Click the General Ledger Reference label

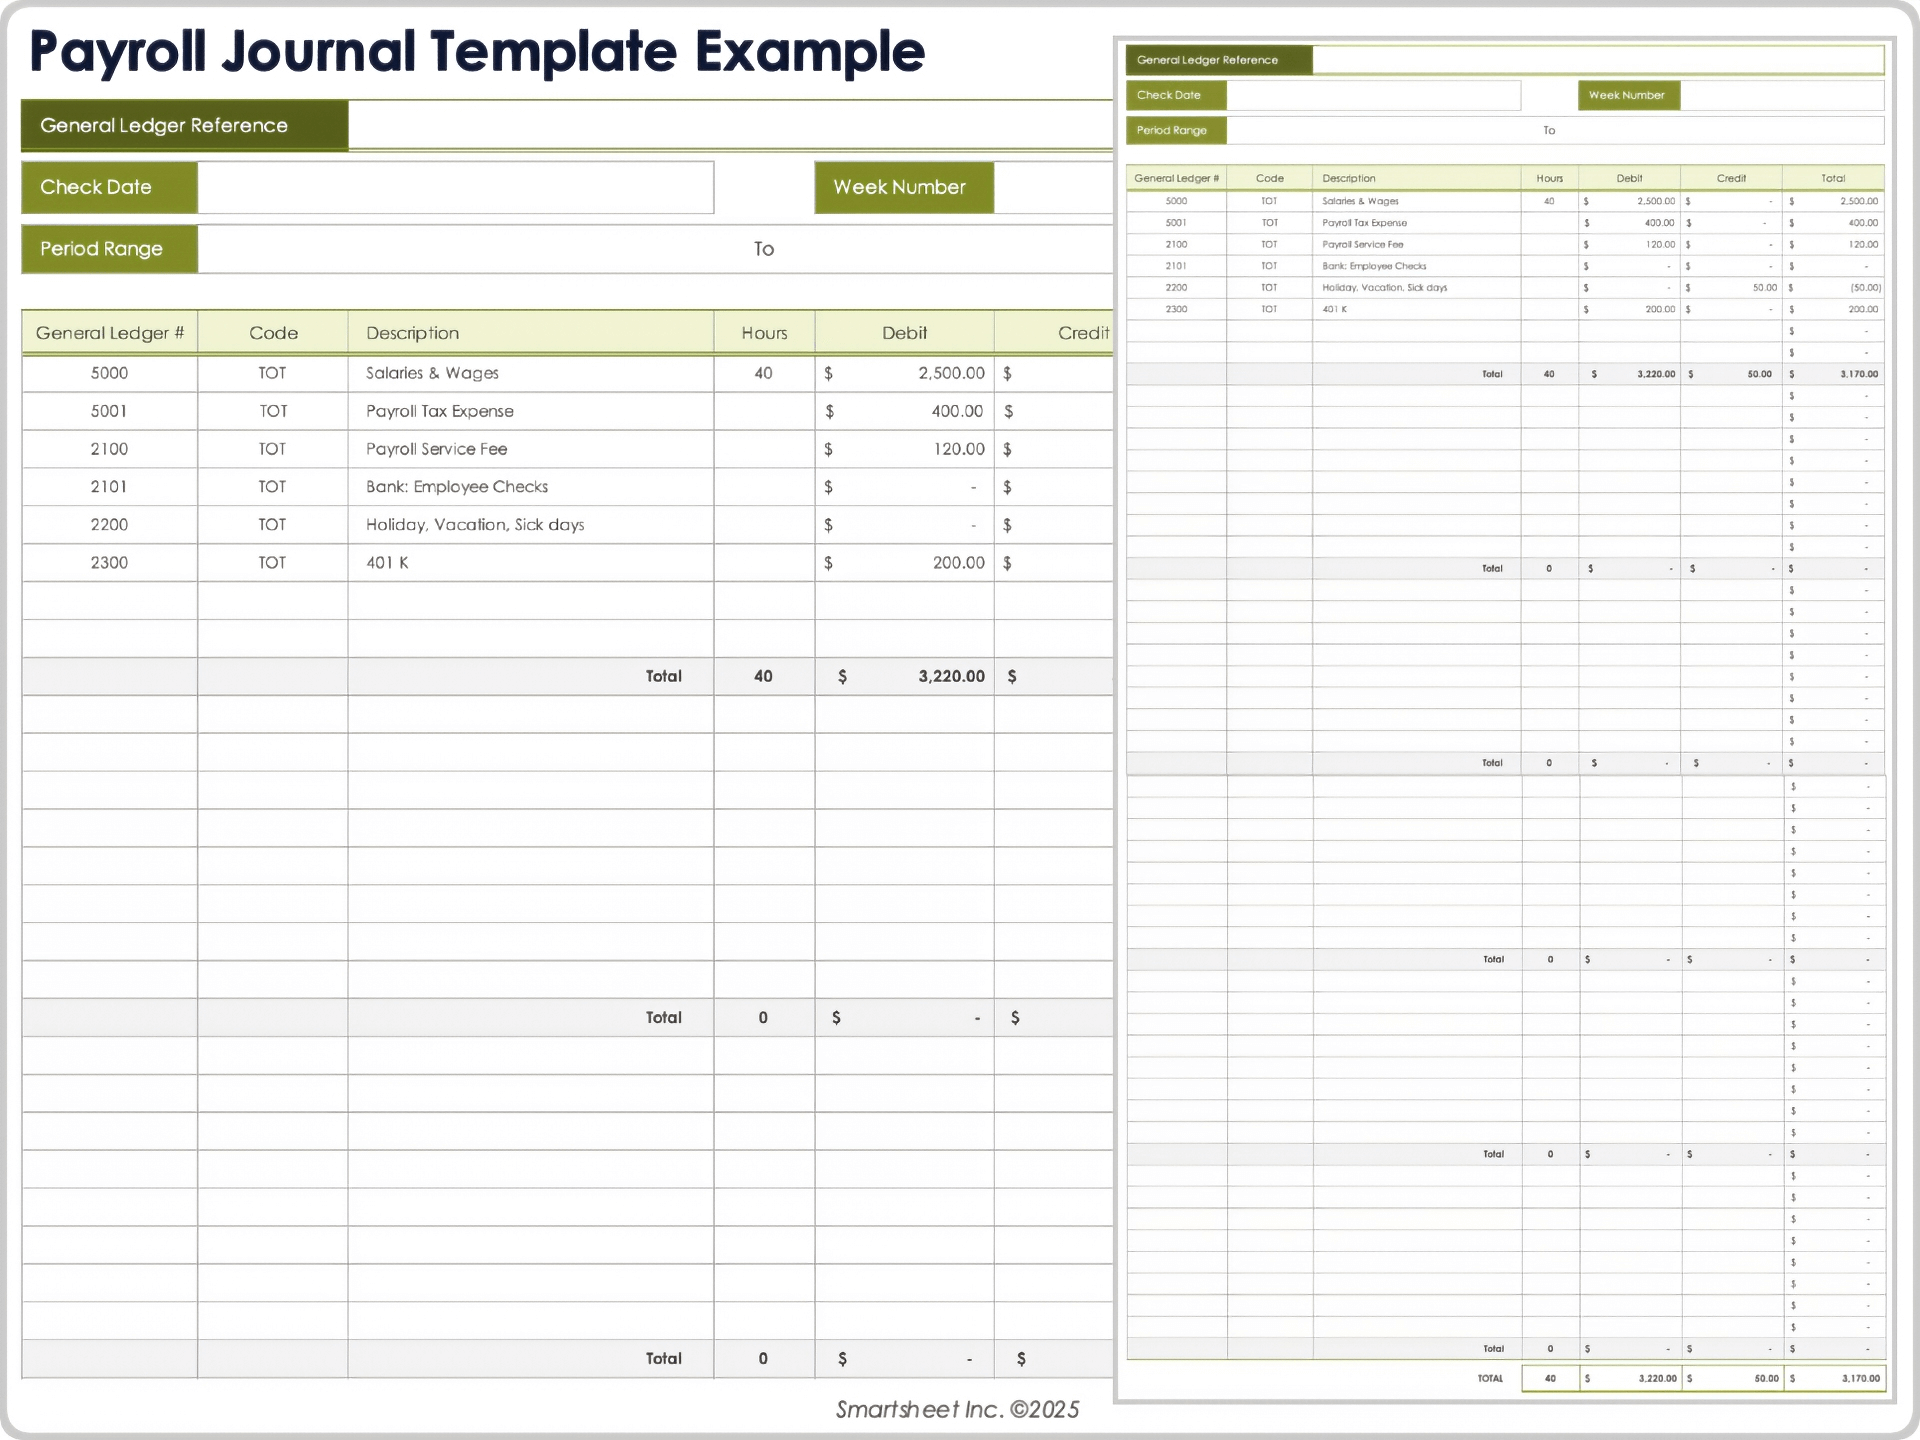(163, 125)
